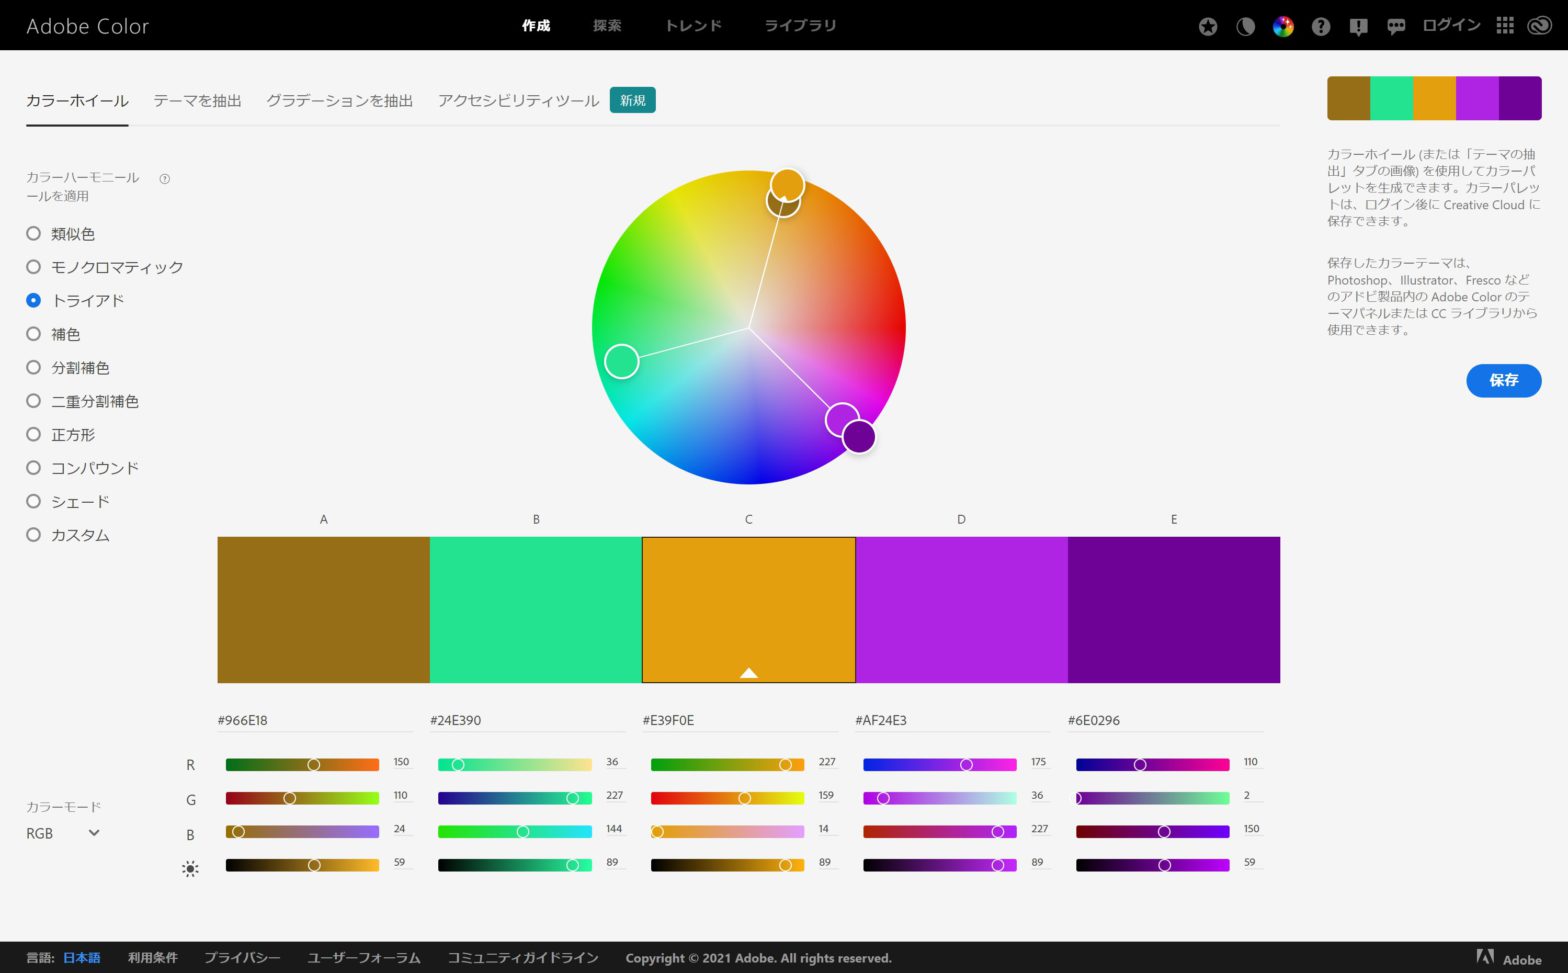The height and width of the screenshot is (973, 1568).
Task: Select the トライアド radio button
Action: [x=33, y=300]
